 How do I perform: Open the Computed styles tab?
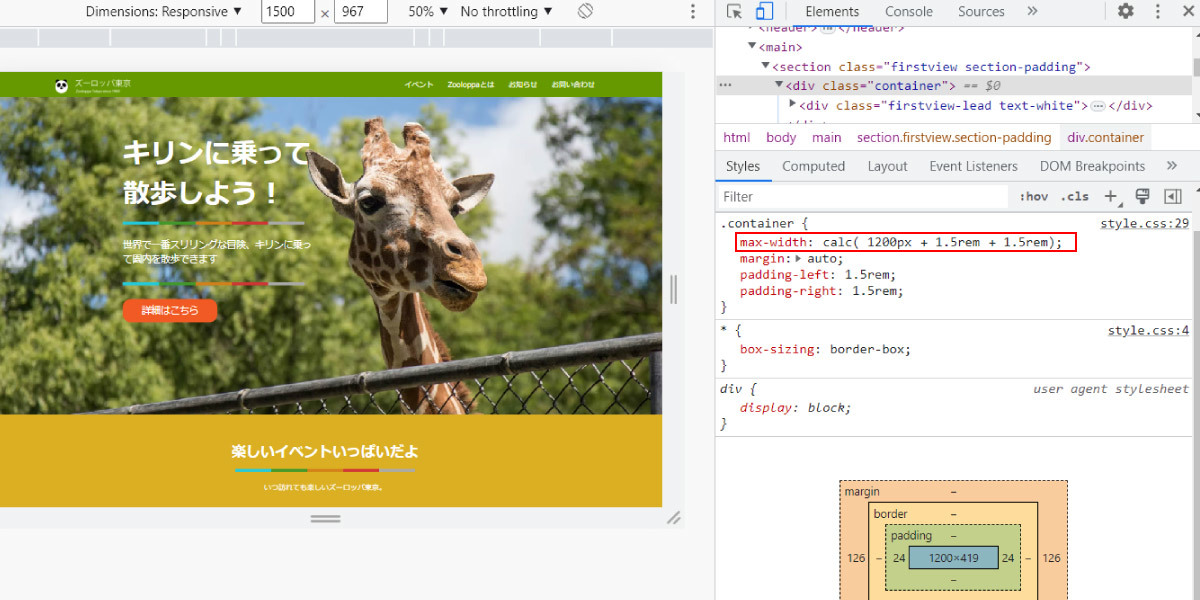pyautogui.click(x=814, y=166)
